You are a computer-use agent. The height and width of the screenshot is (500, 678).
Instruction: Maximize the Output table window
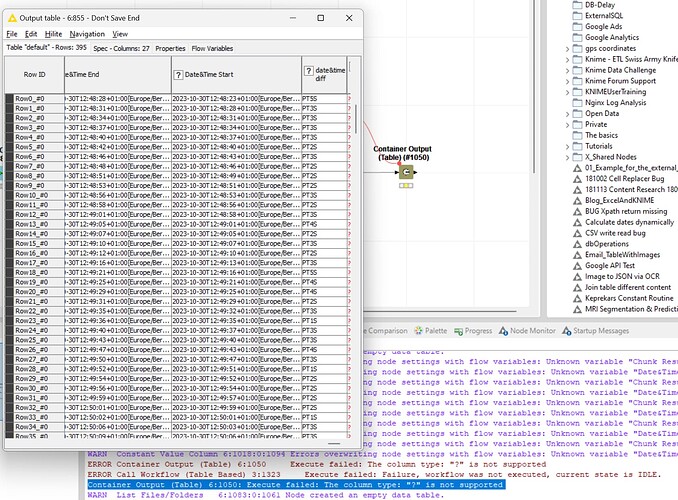click(x=320, y=18)
